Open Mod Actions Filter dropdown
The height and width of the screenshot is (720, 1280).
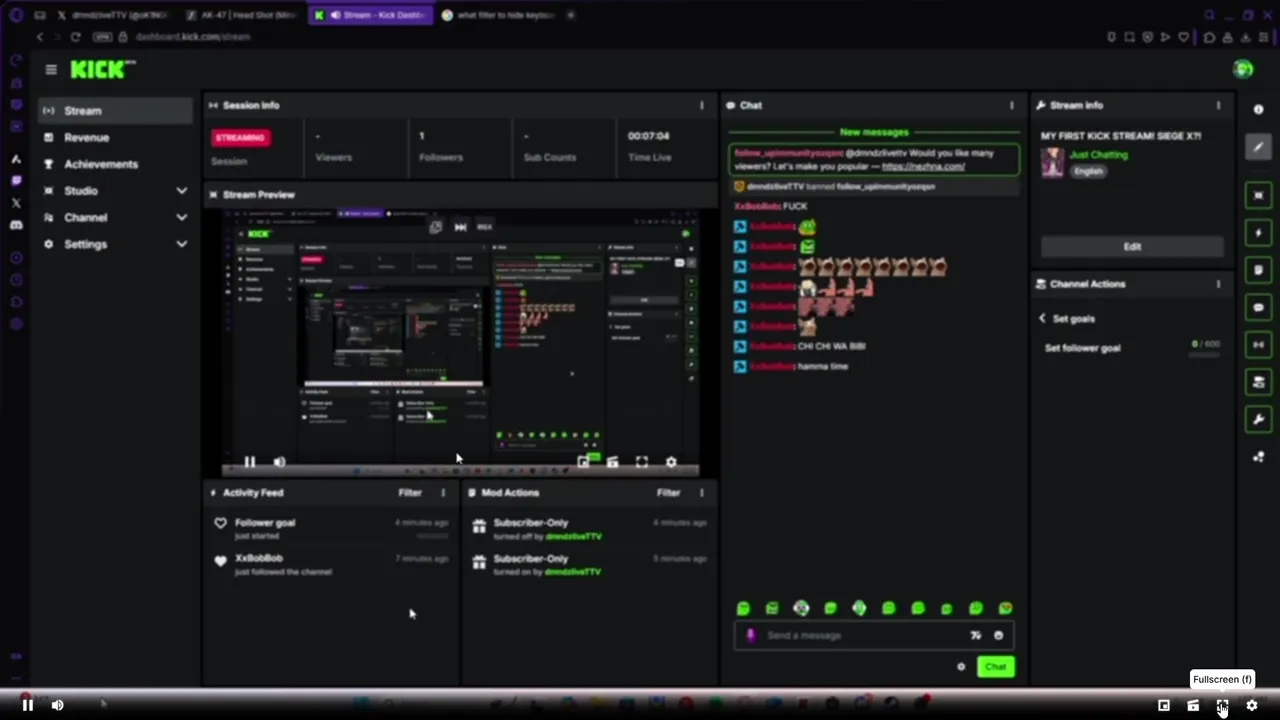[x=668, y=492]
